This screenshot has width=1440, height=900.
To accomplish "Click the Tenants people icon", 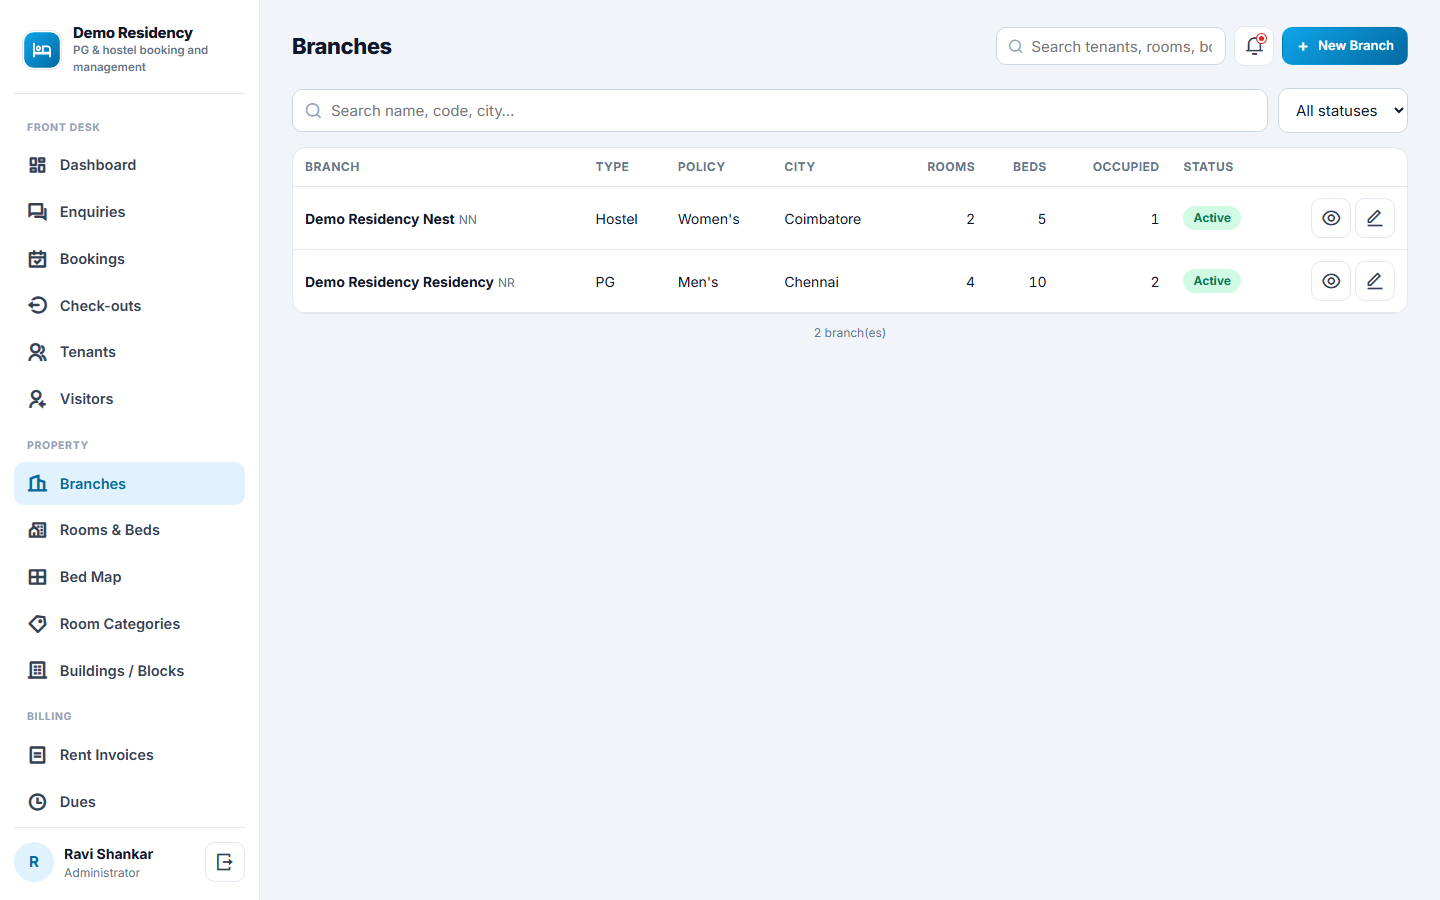I will [38, 352].
